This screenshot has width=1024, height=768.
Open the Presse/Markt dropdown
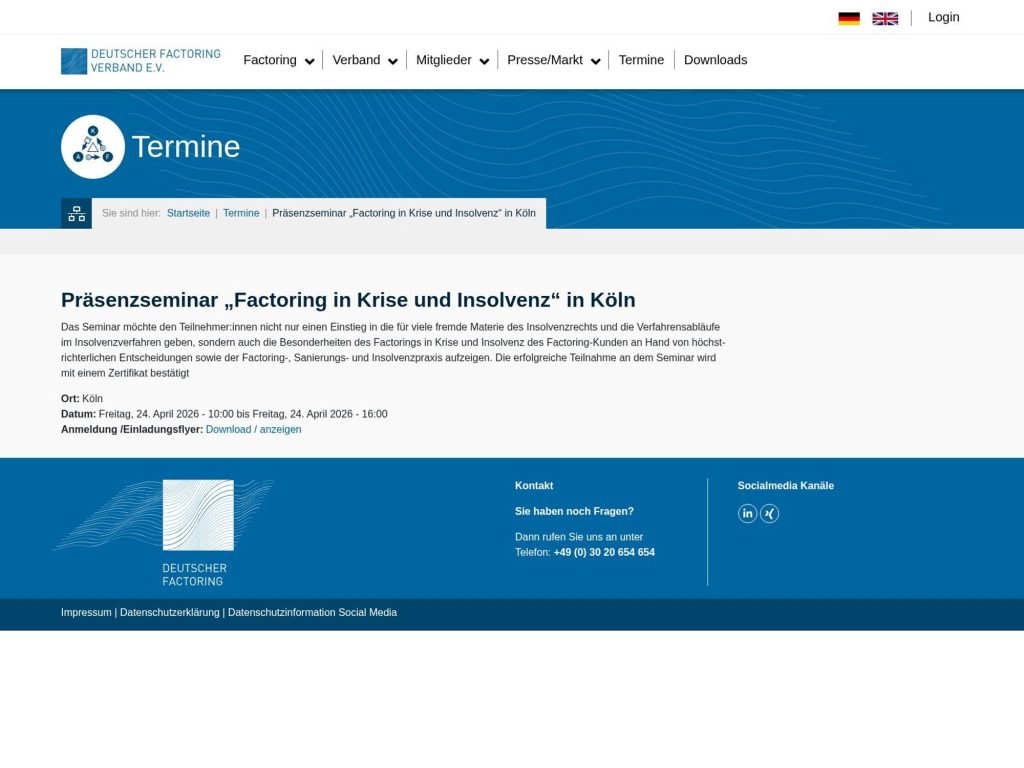[x=545, y=60]
